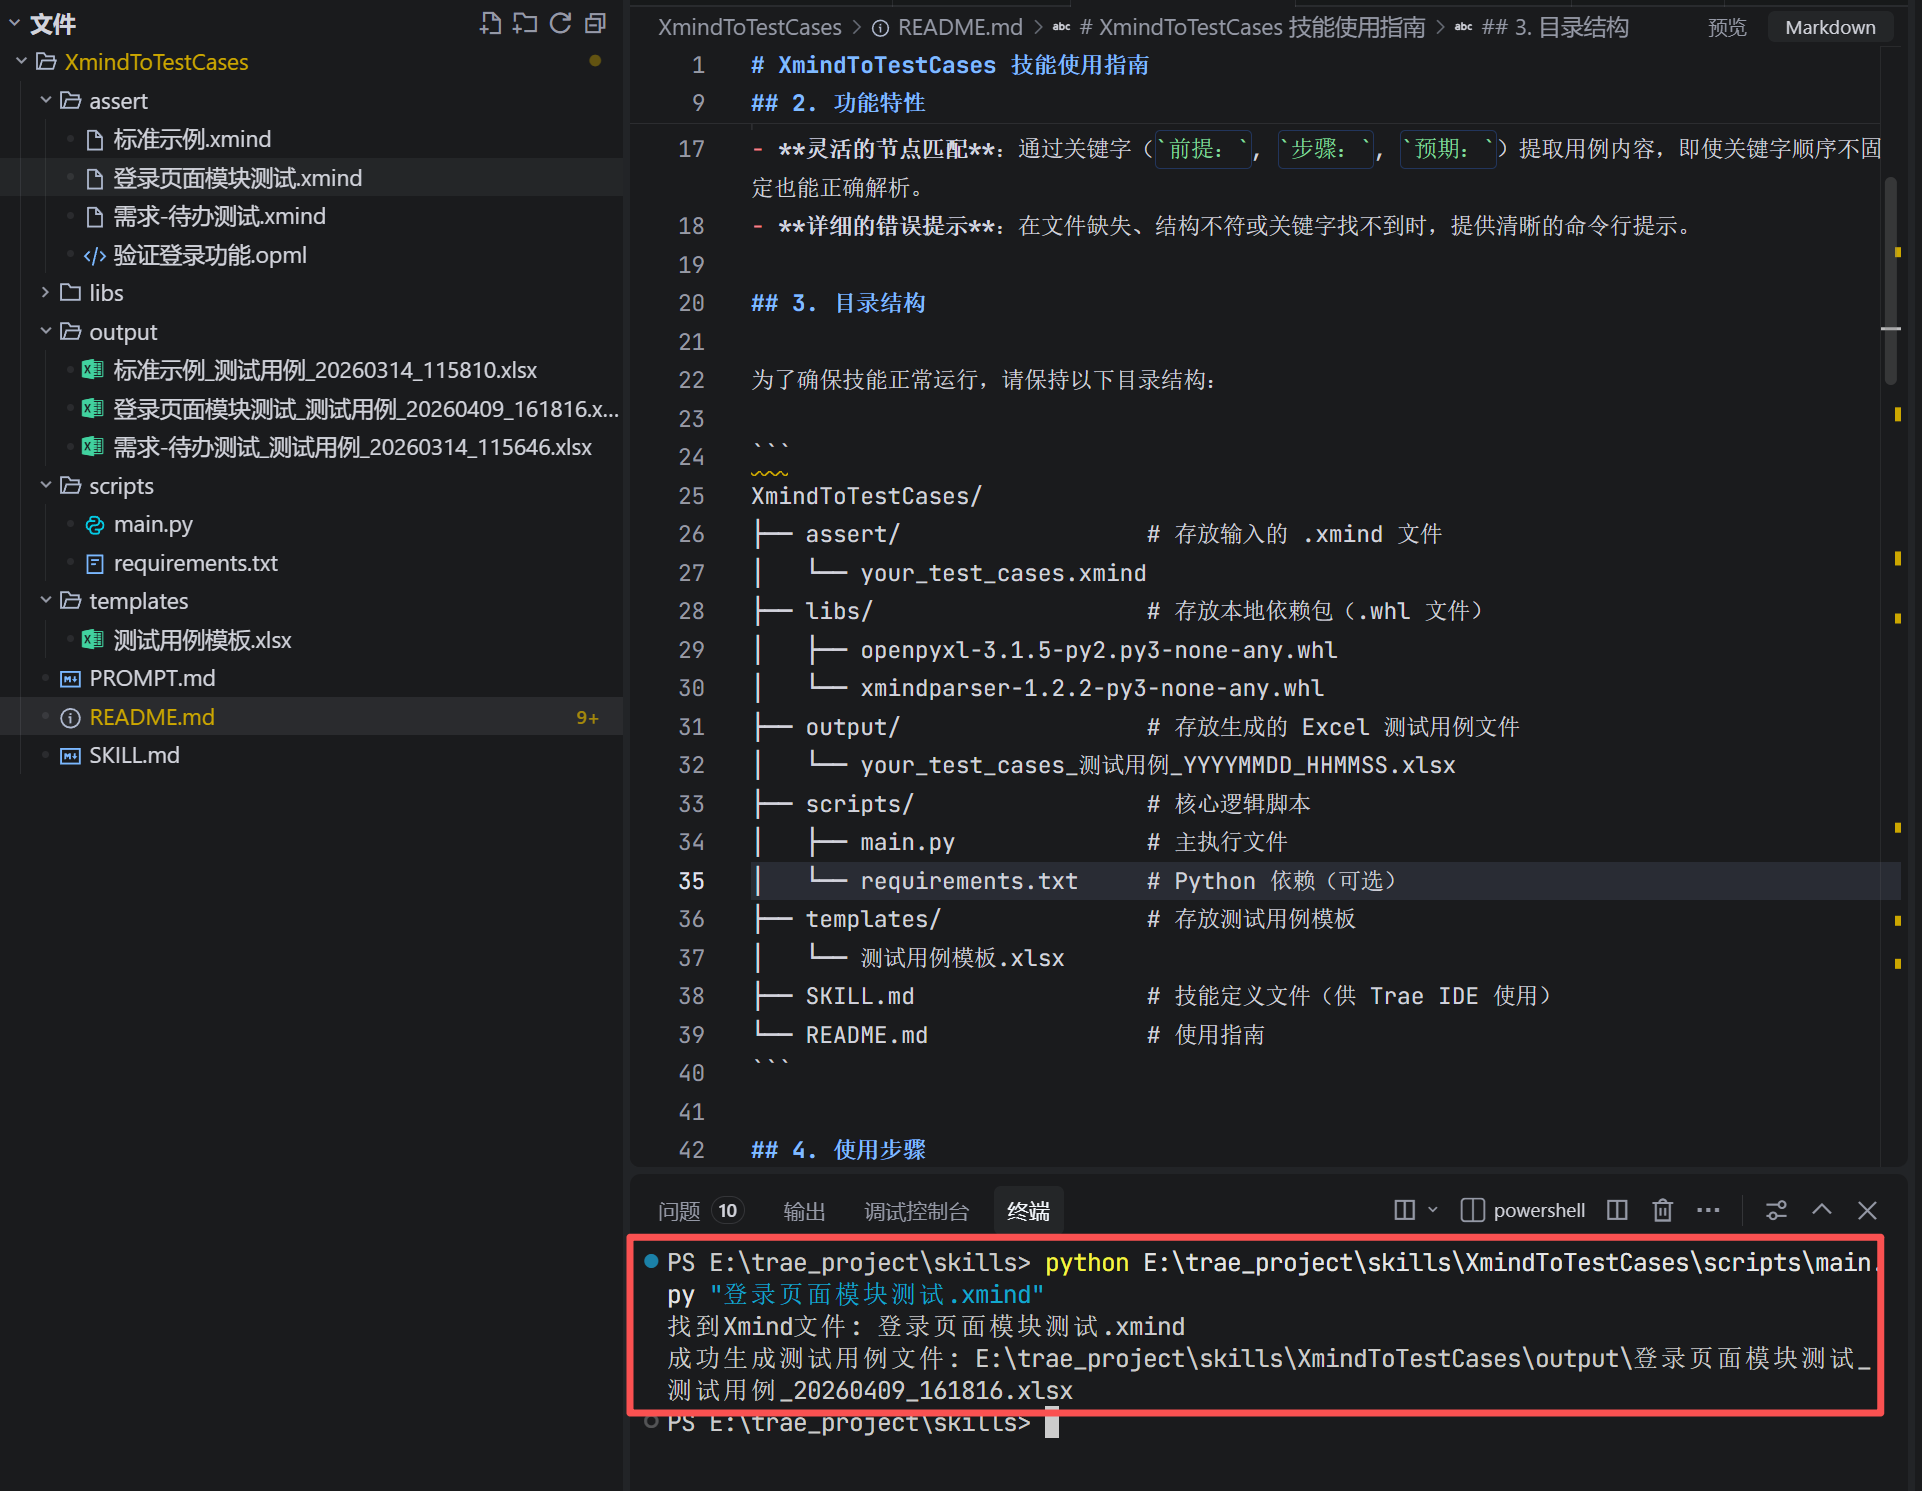Open the panel settings sliders icon
The image size is (1922, 1491).
coord(1776,1210)
